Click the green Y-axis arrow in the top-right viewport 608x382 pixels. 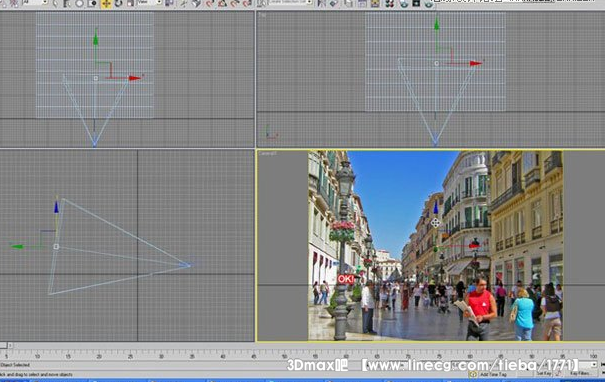coord(437,24)
